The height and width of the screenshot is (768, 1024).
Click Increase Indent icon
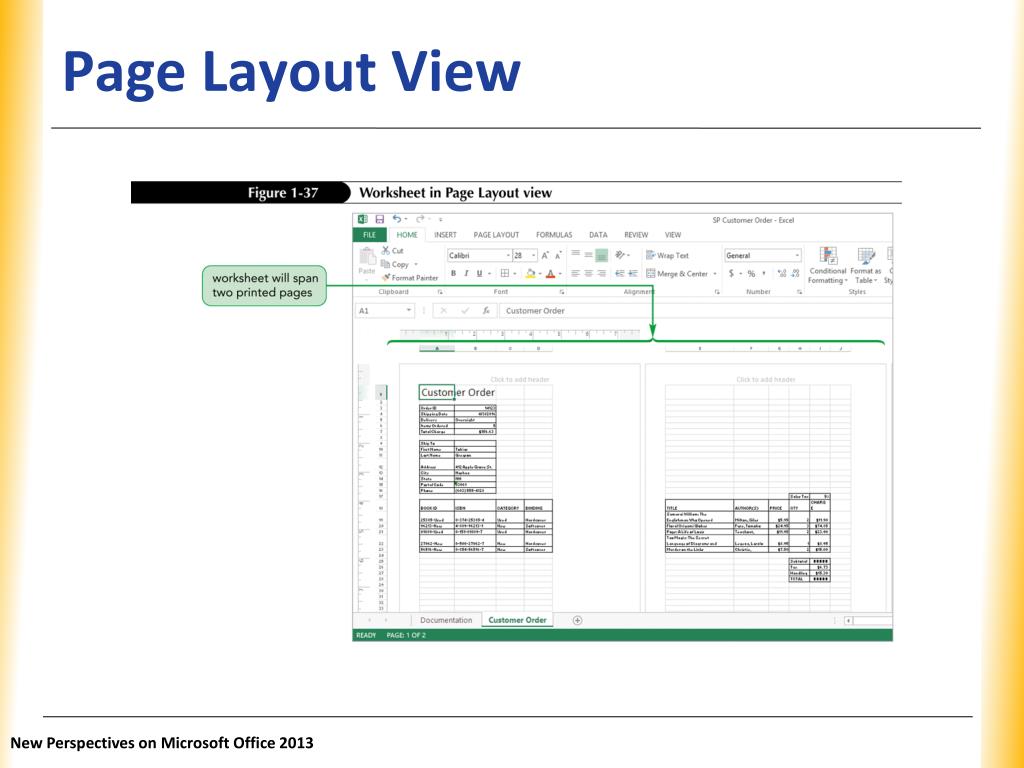(x=633, y=274)
